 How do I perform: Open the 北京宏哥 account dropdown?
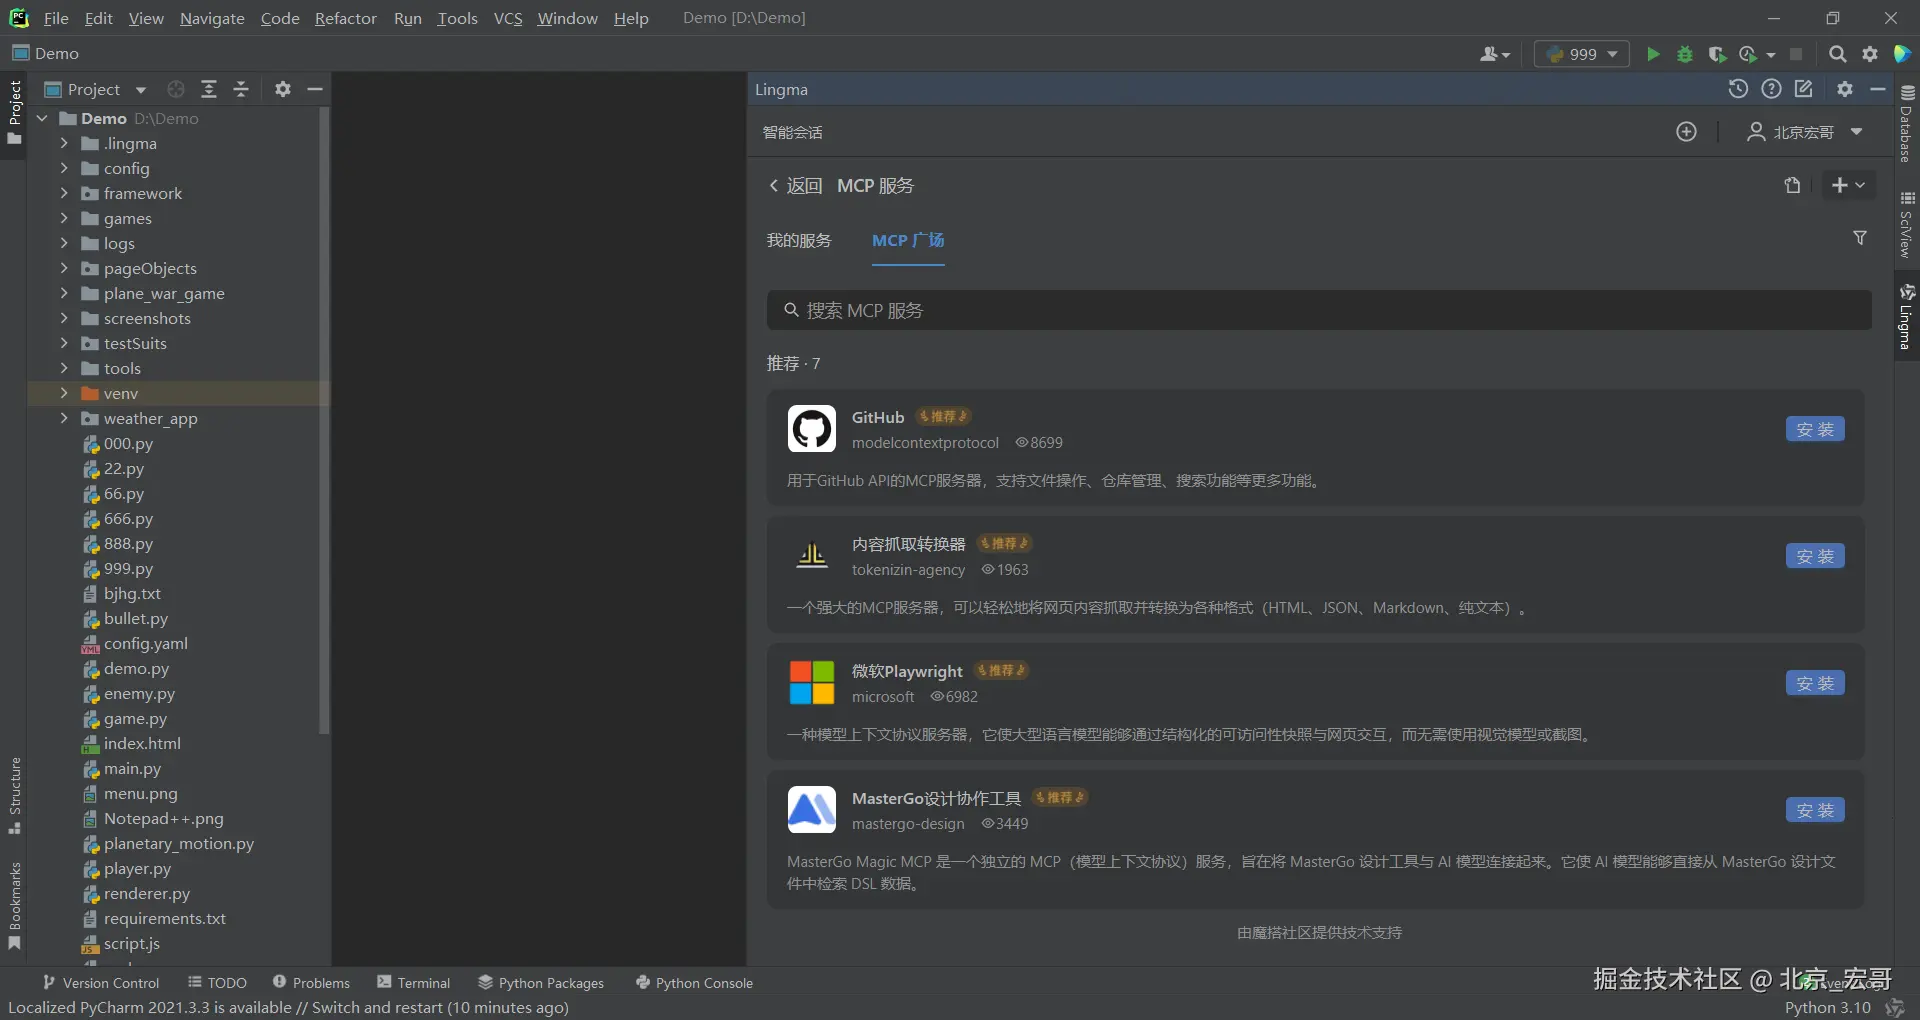pyautogui.click(x=1805, y=132)
